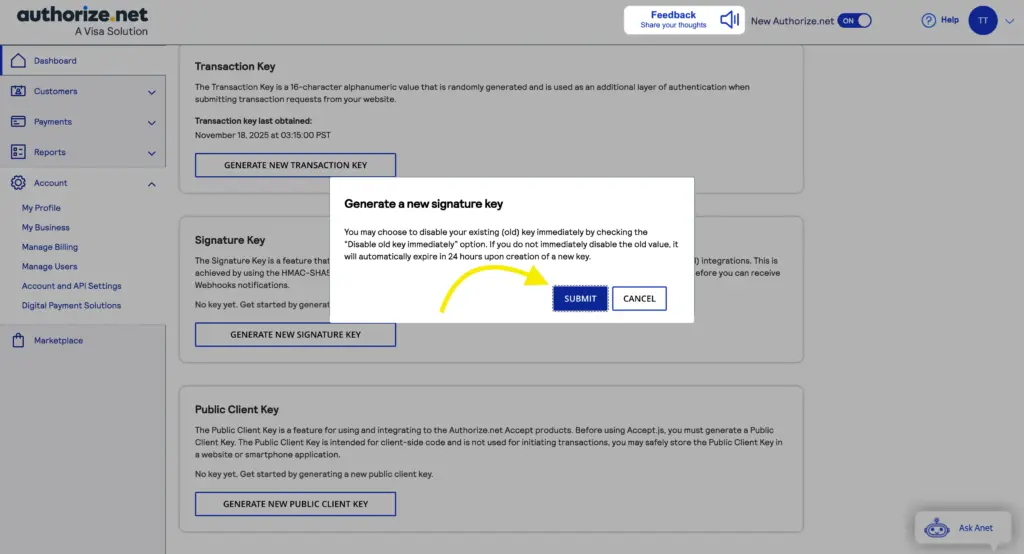Select My Business in sidebar
Image resolution: width=1024 pixels, height=554 pixels.
[46, 227]
